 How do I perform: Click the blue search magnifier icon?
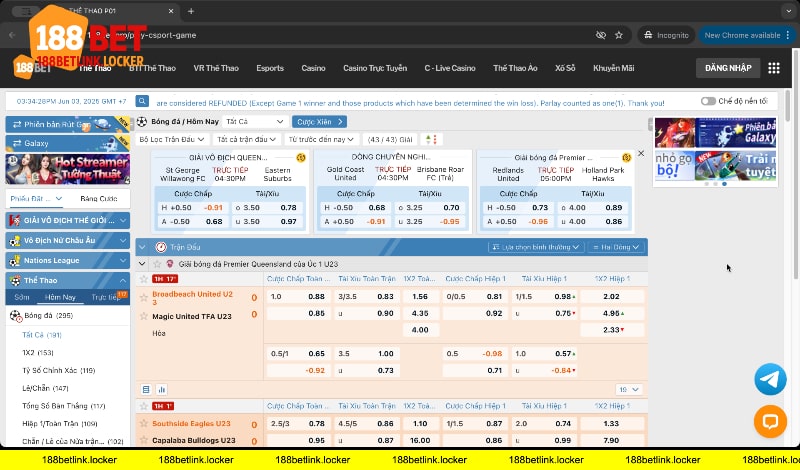tap(142, 101)
